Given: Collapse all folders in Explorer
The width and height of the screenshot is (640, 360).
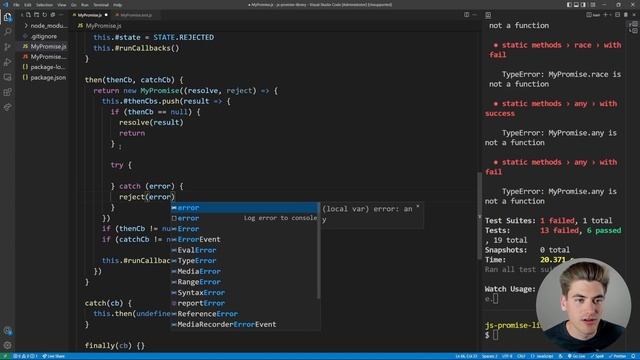Looking at the screenshot, I should (x=53, y=15).
